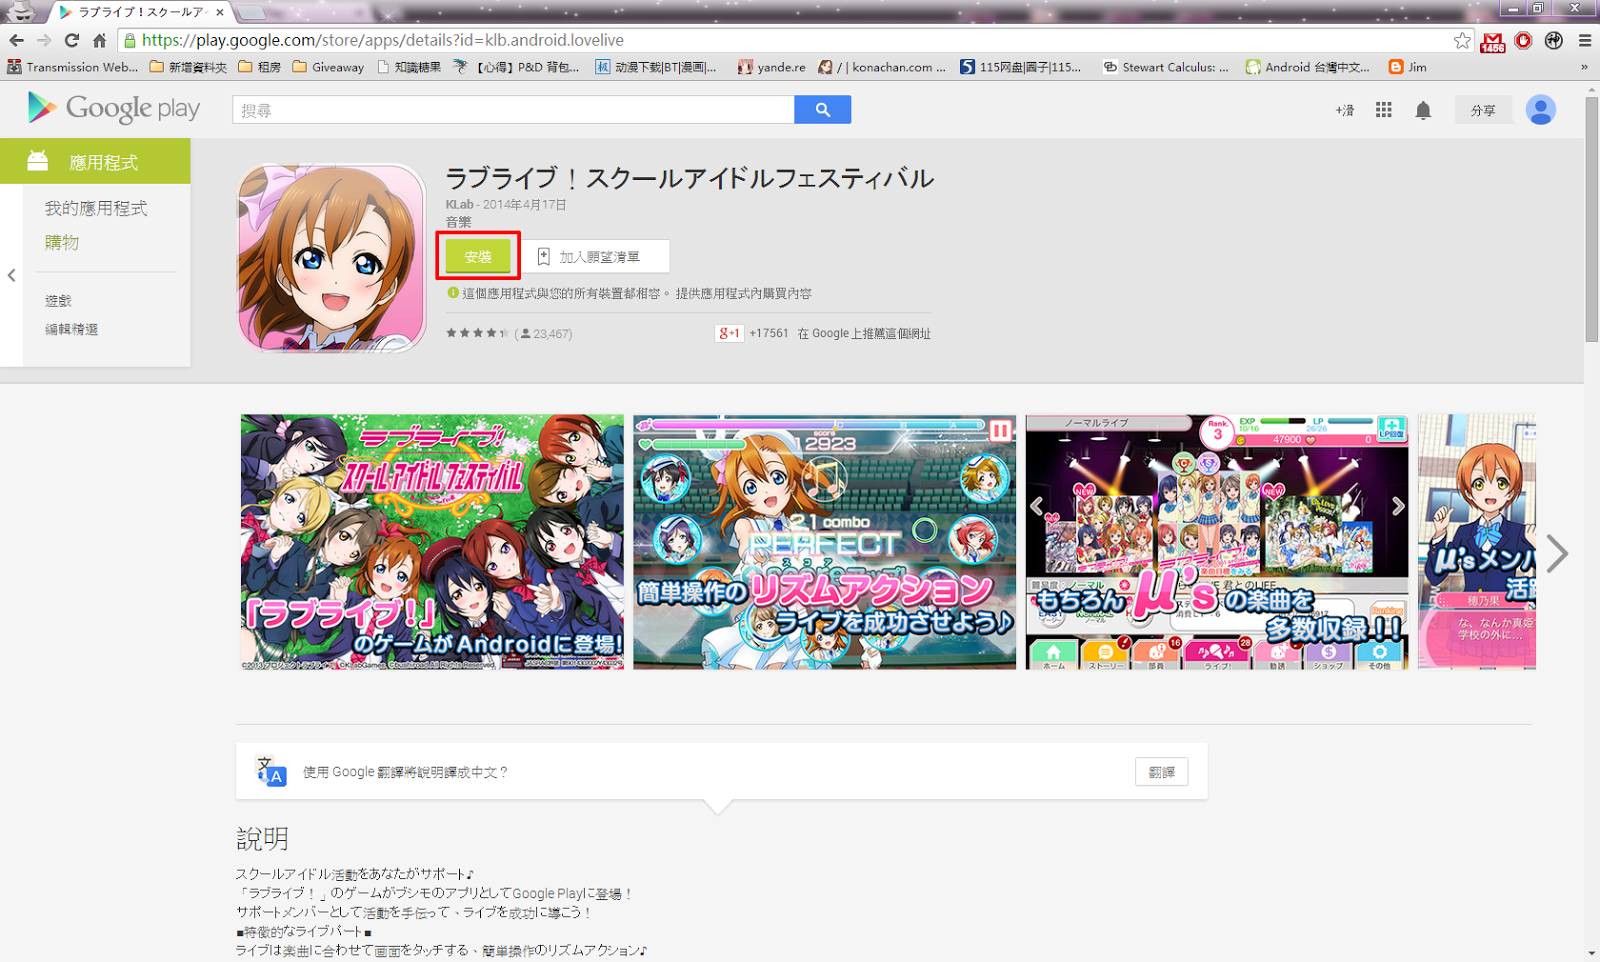Click the 翻譯 translate button
Screen dimensions: 1600x962
[1161, 772]
